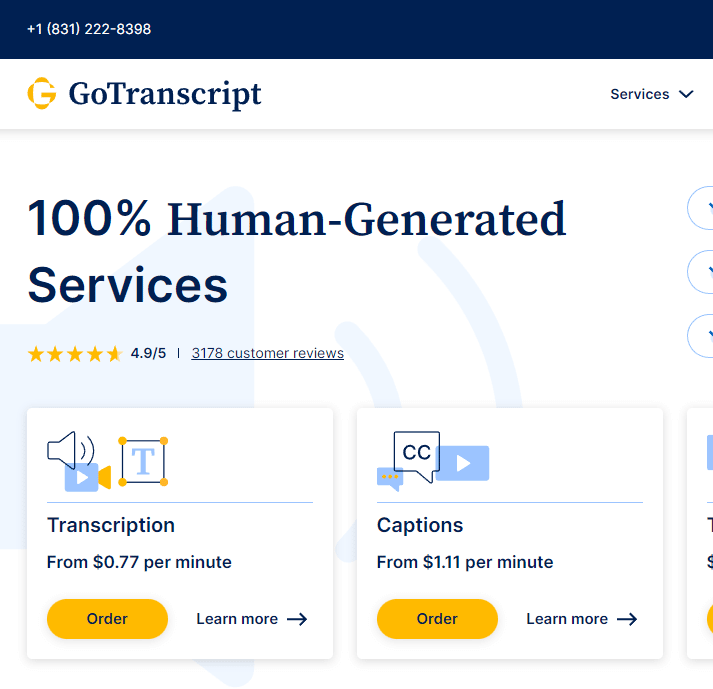Image resolution: width=713 pixels, height=689 pixels.
Task: Click the text box T icon
Action: tap(143, 461)
